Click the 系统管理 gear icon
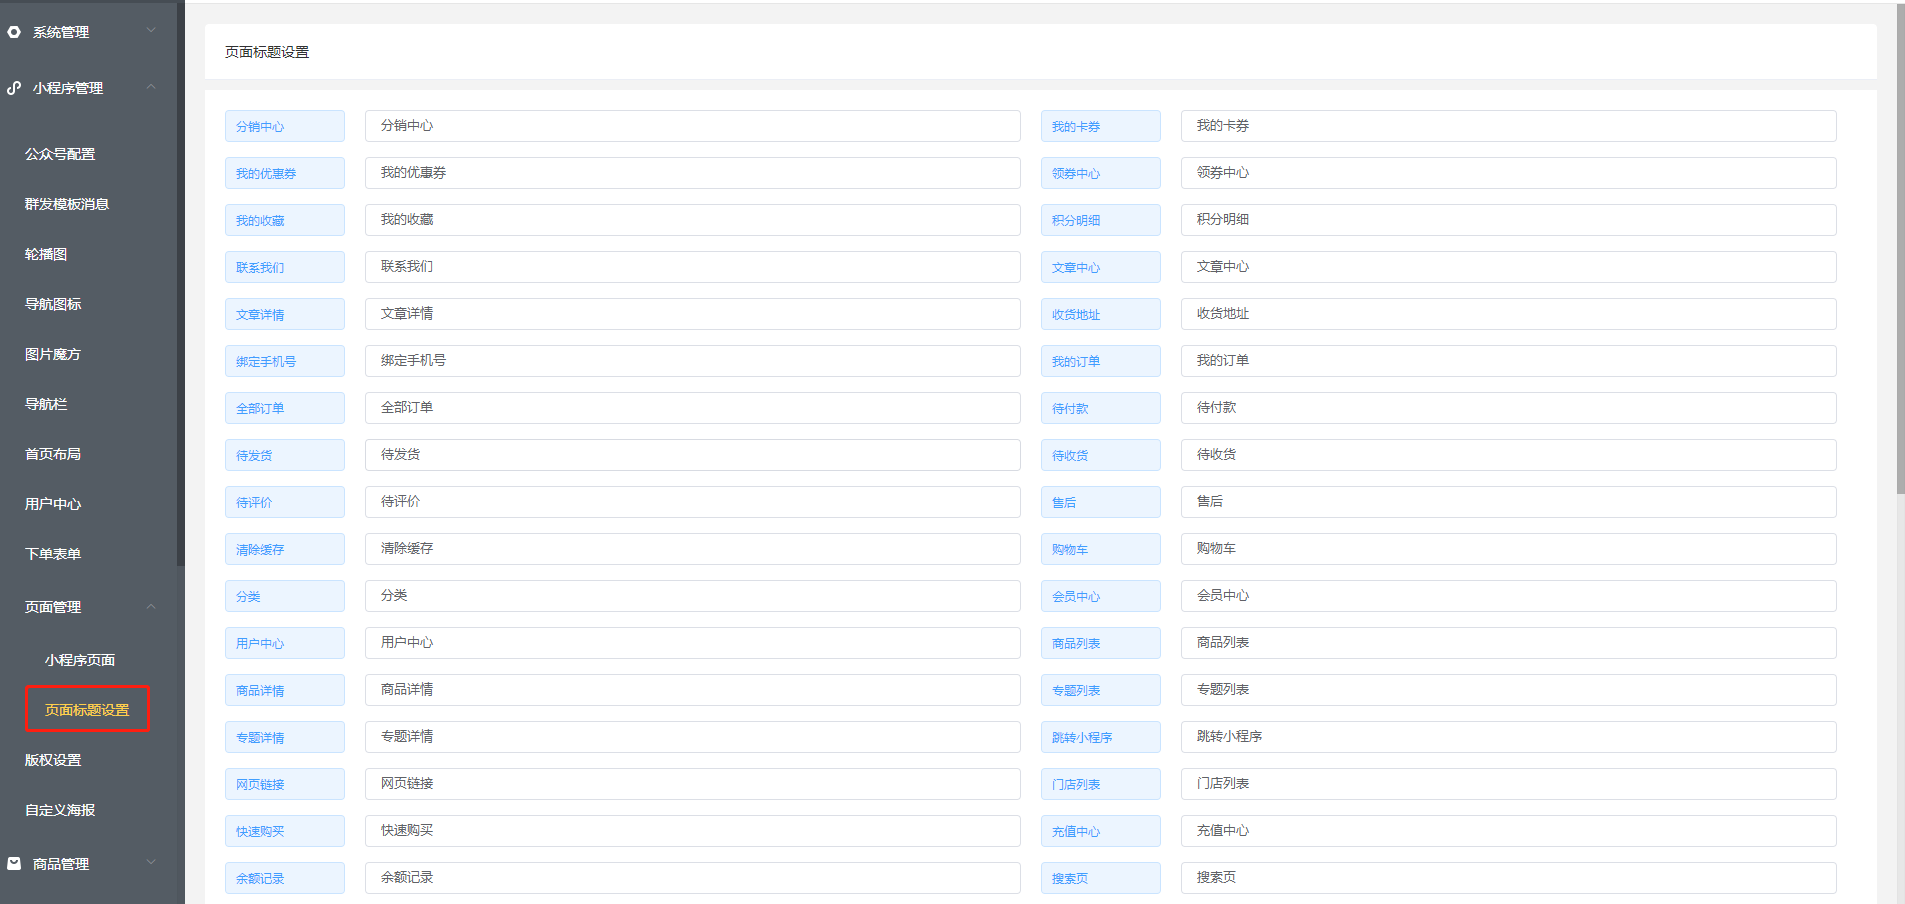 [x=14, y=32]
